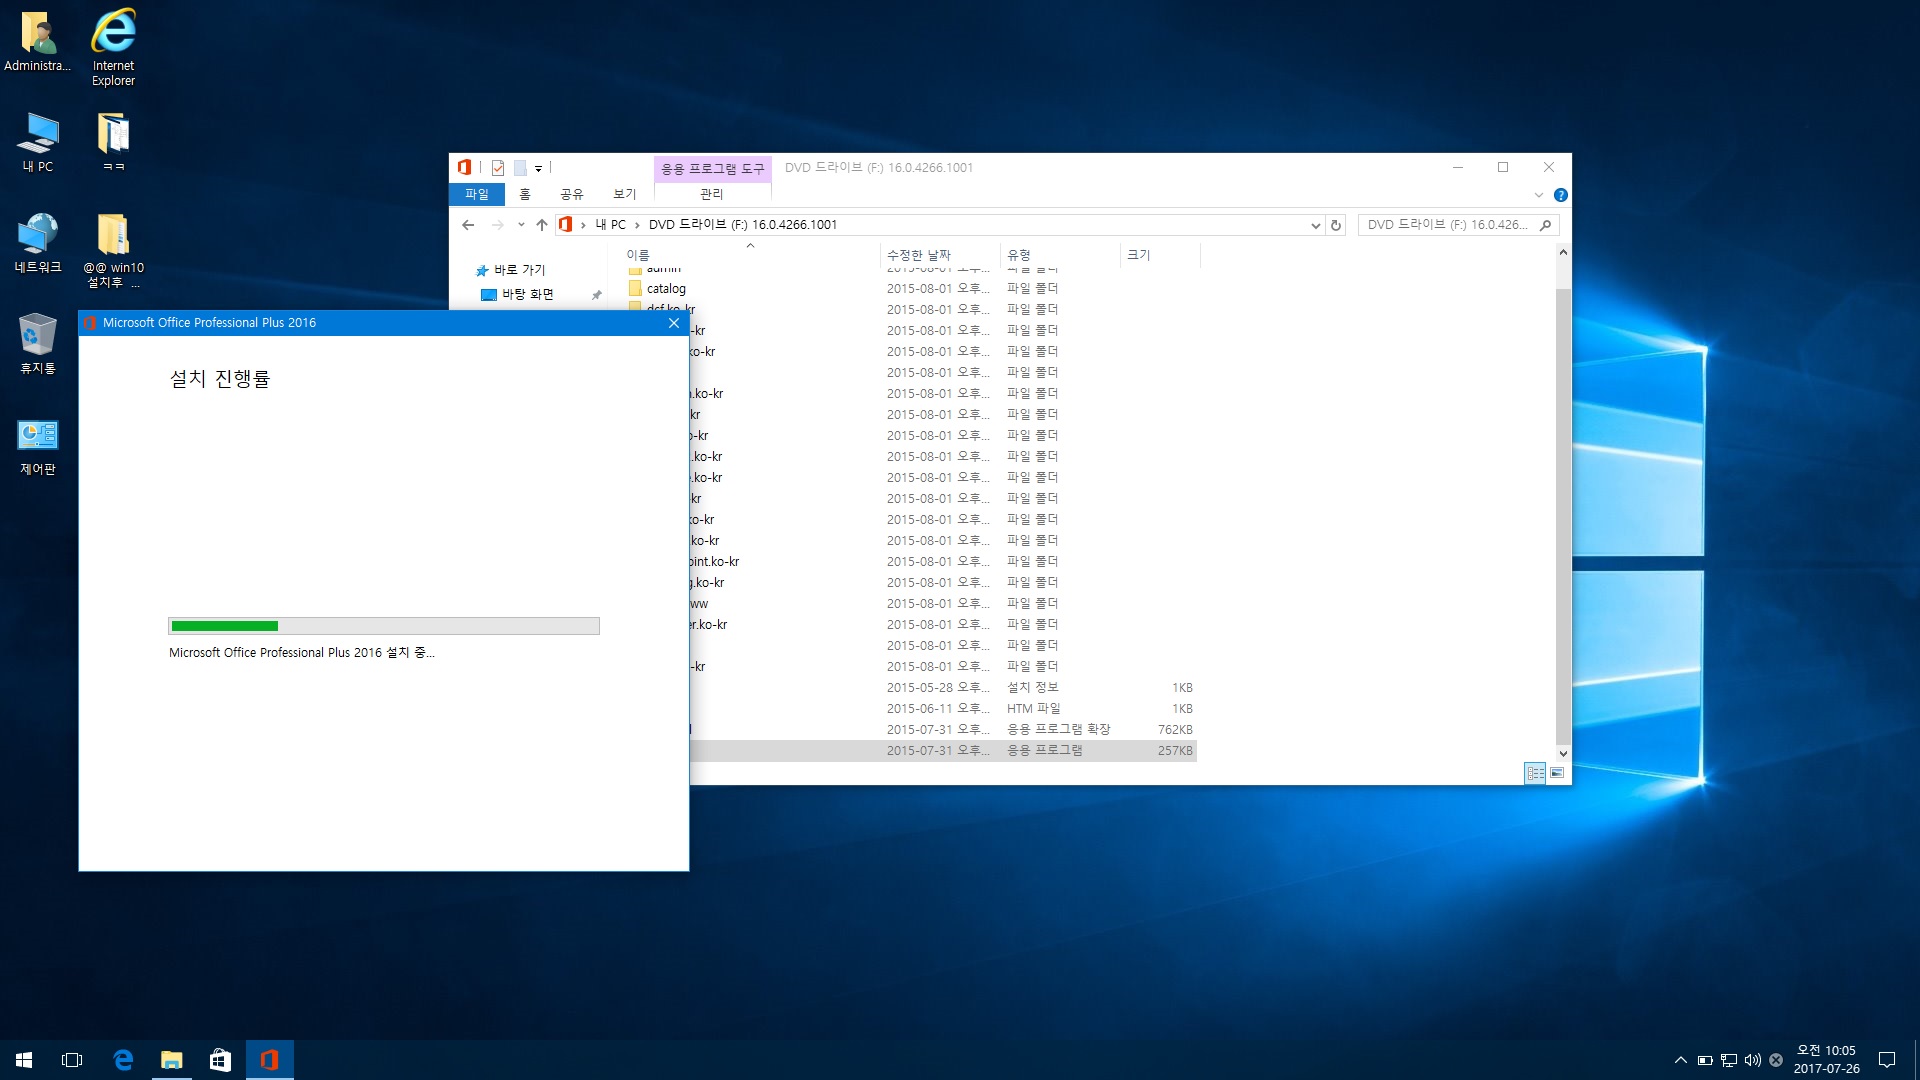Click the Explorer vertical scrollbar thumb
Viewport: 1920px width, 1080px height.
pyautogui.click(x=1563, y=516)
